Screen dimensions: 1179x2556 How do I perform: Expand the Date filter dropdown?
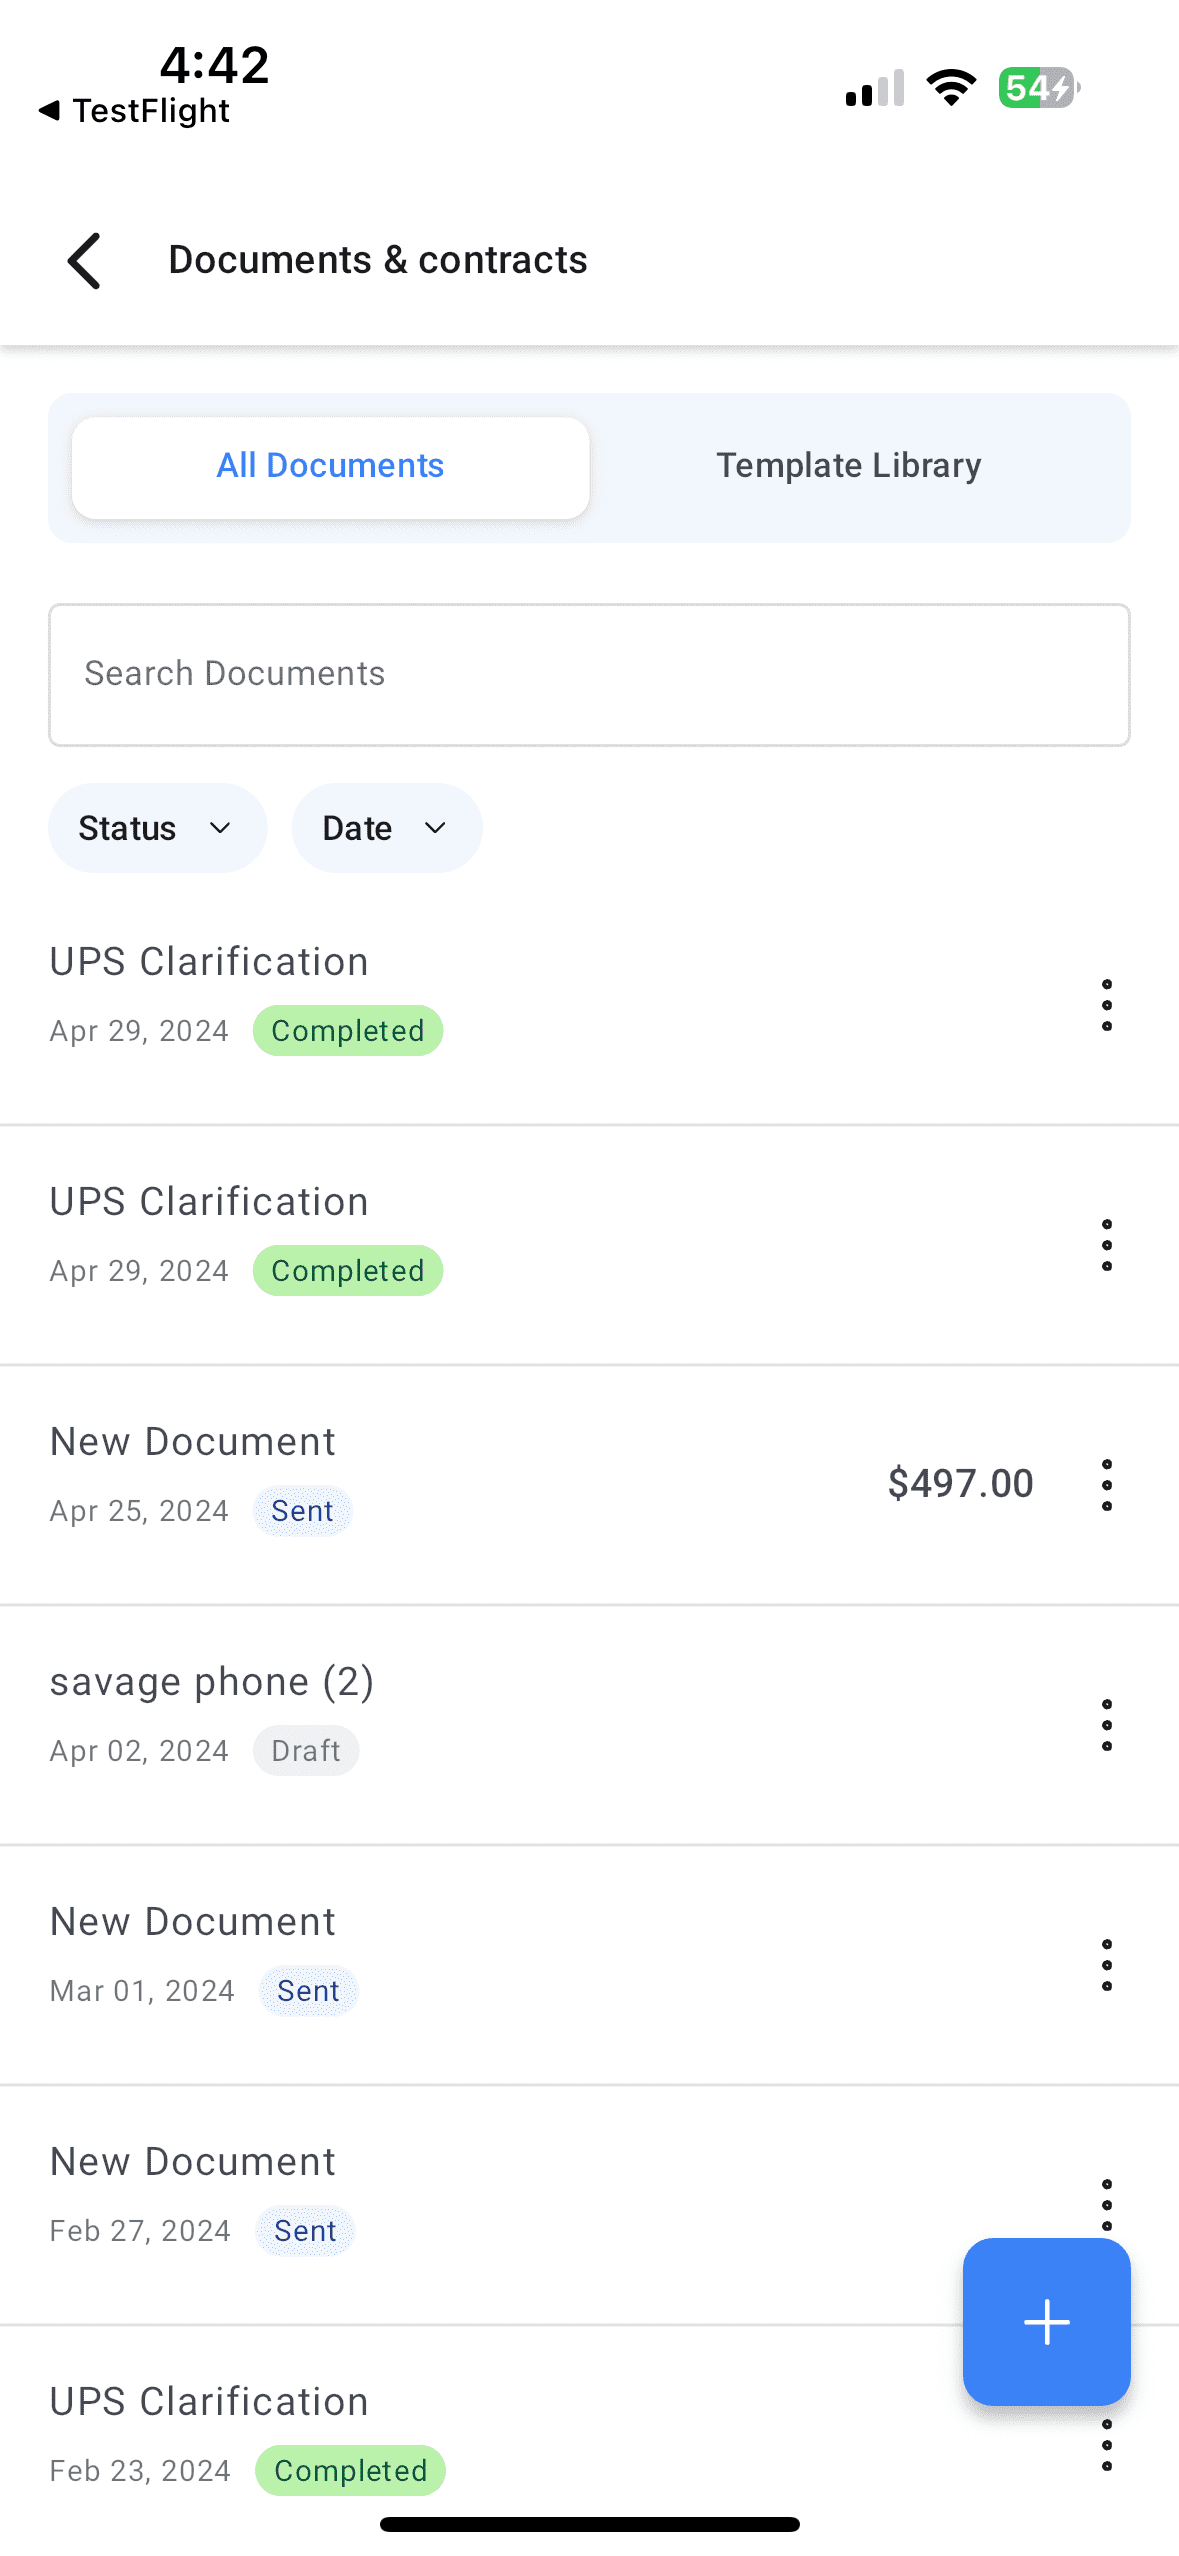pos(386,828)
